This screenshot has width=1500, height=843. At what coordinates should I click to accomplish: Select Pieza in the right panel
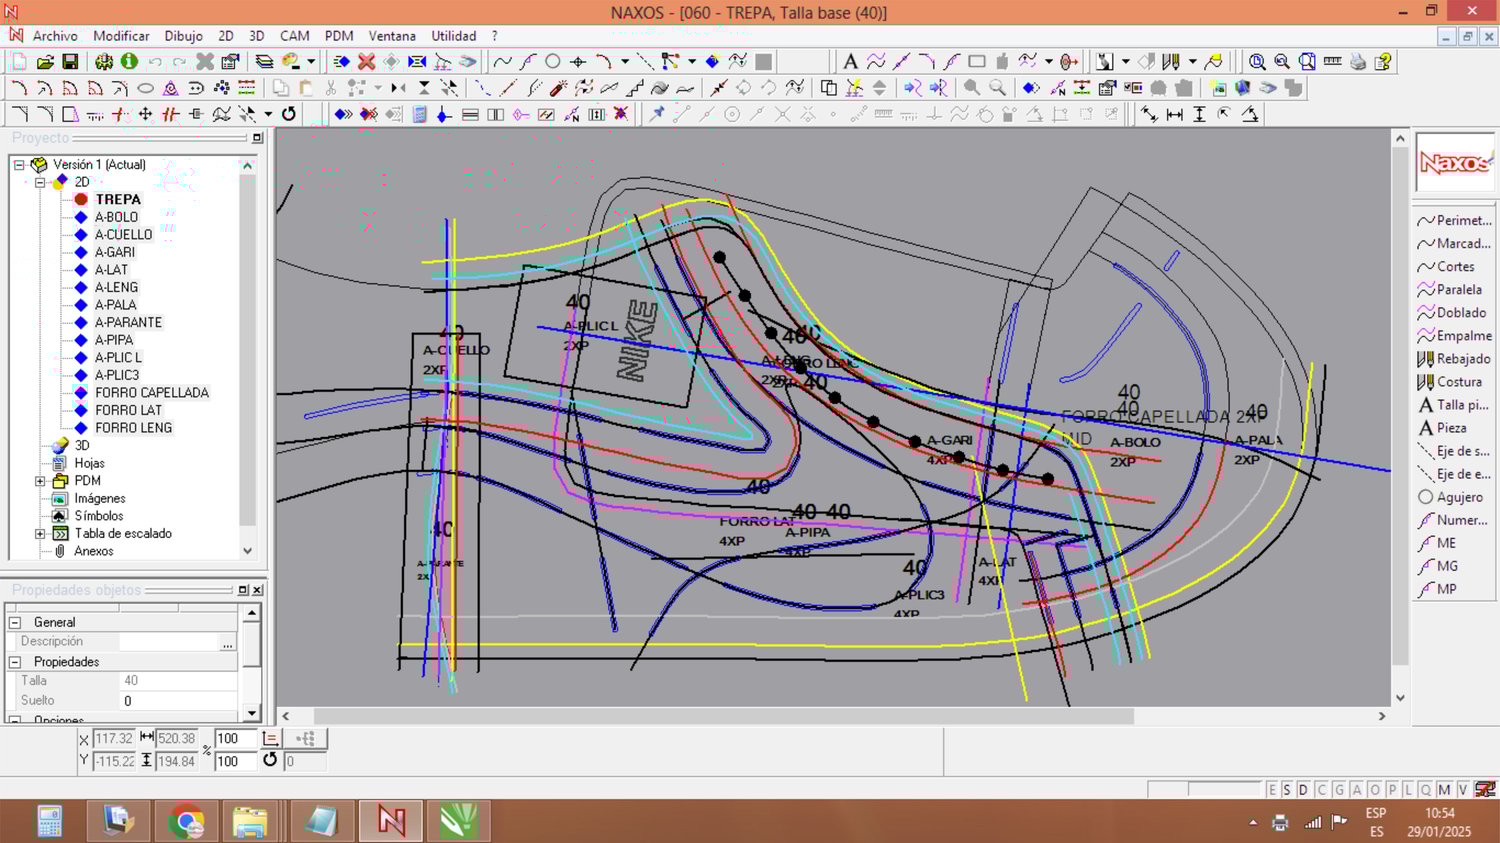pos(1454,428)
